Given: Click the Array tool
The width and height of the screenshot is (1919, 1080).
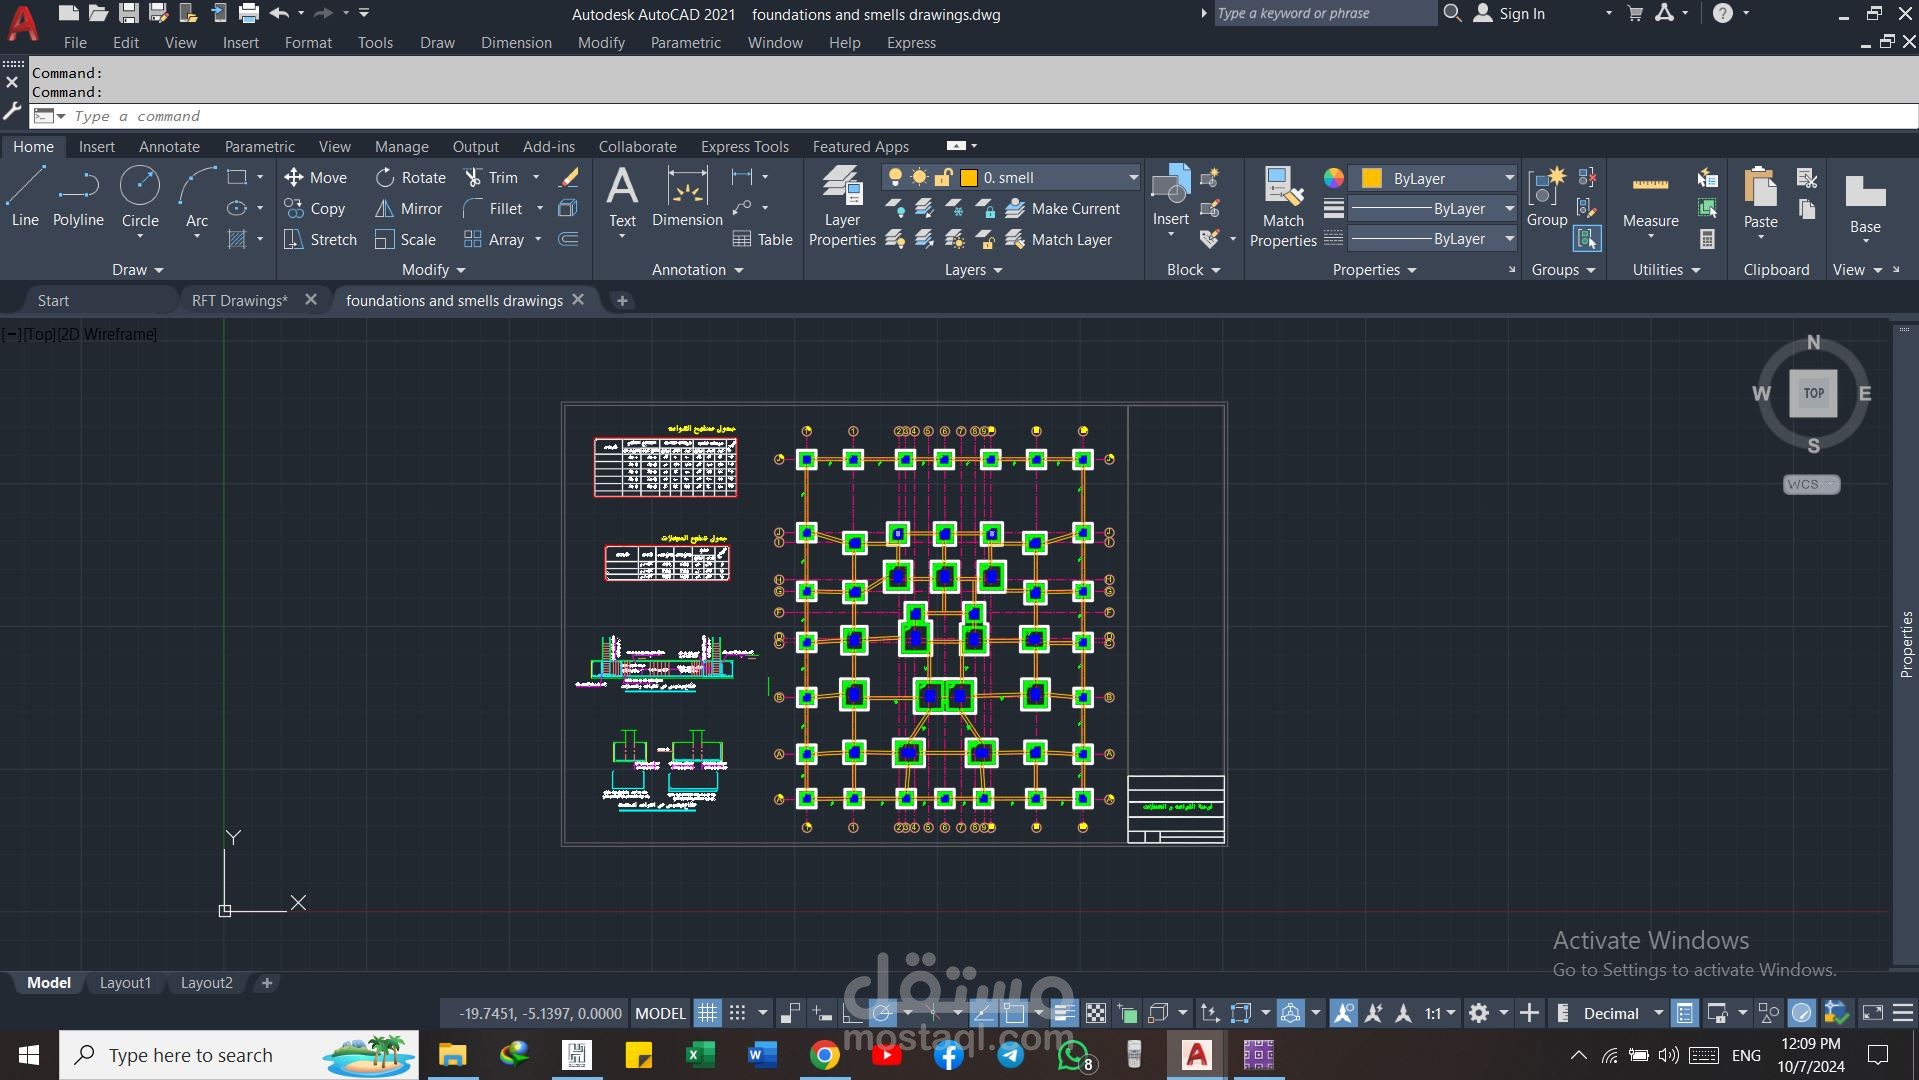Looking at the screenshot, I should (494, 239).
